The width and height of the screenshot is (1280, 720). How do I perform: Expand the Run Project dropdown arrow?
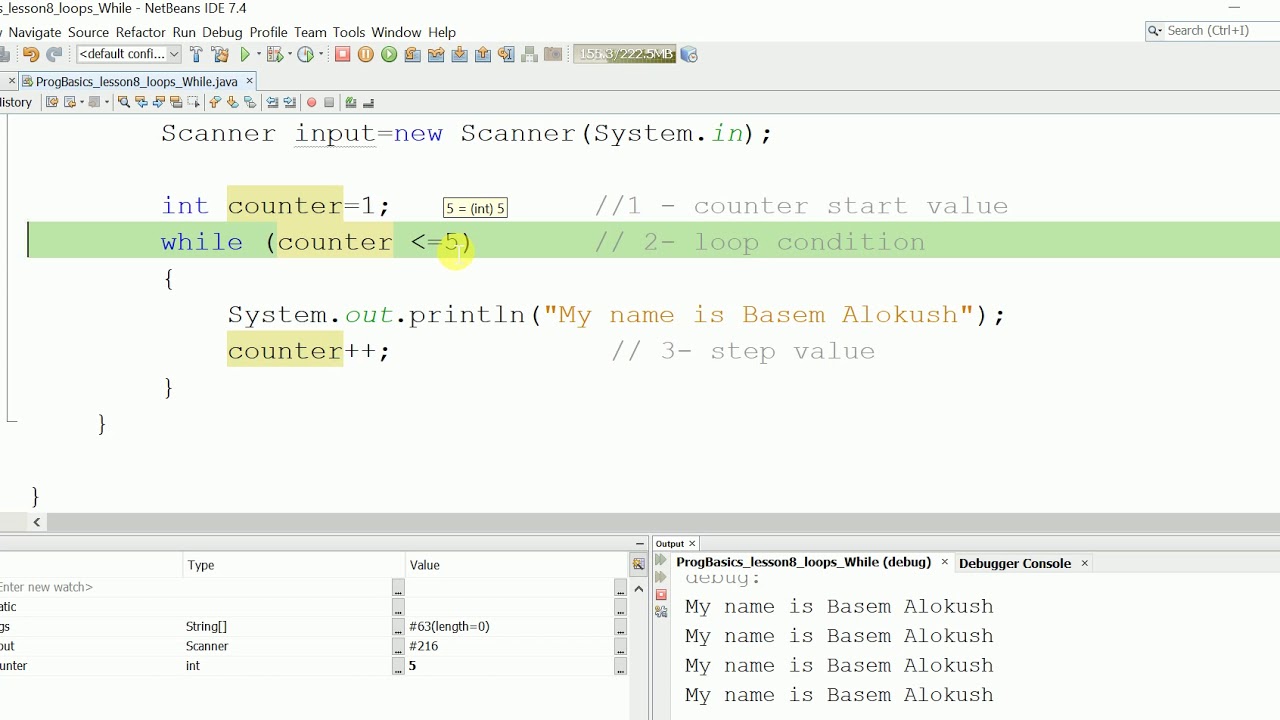coord(259,54)
